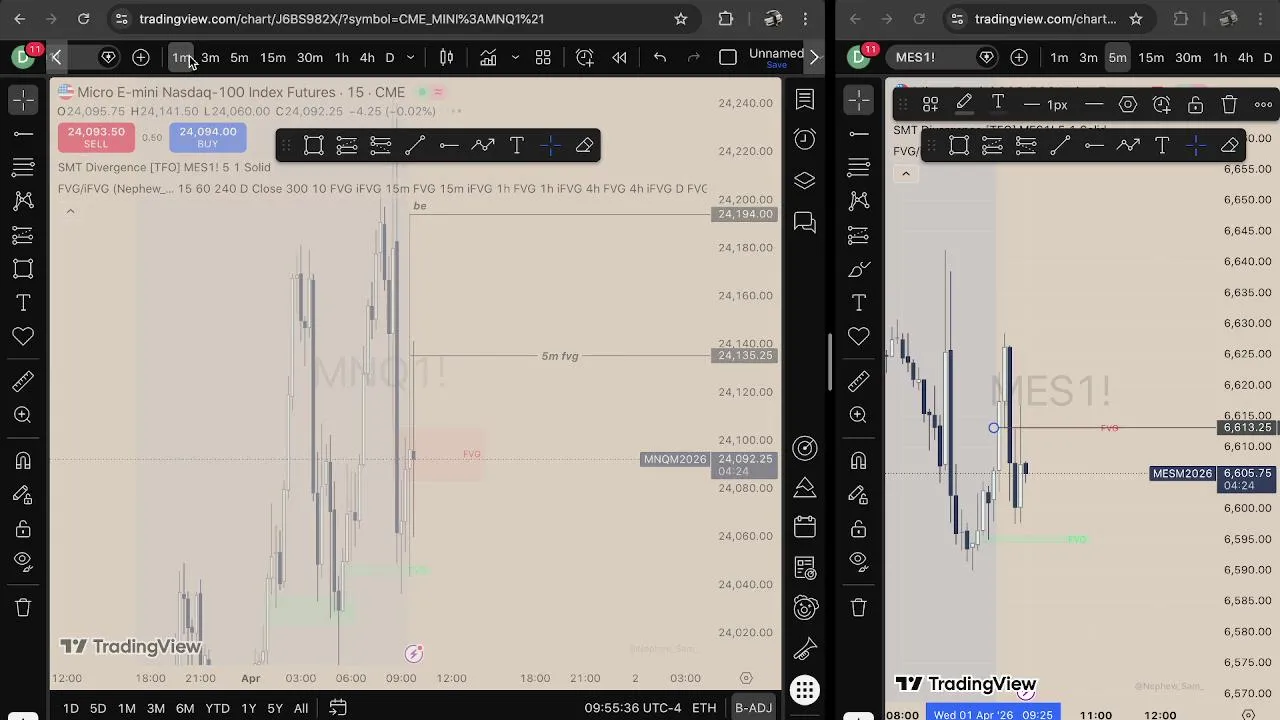Screen dimensions: 1280x720
Task: Expand the time interval dropdown next to D
Action: 410,58
